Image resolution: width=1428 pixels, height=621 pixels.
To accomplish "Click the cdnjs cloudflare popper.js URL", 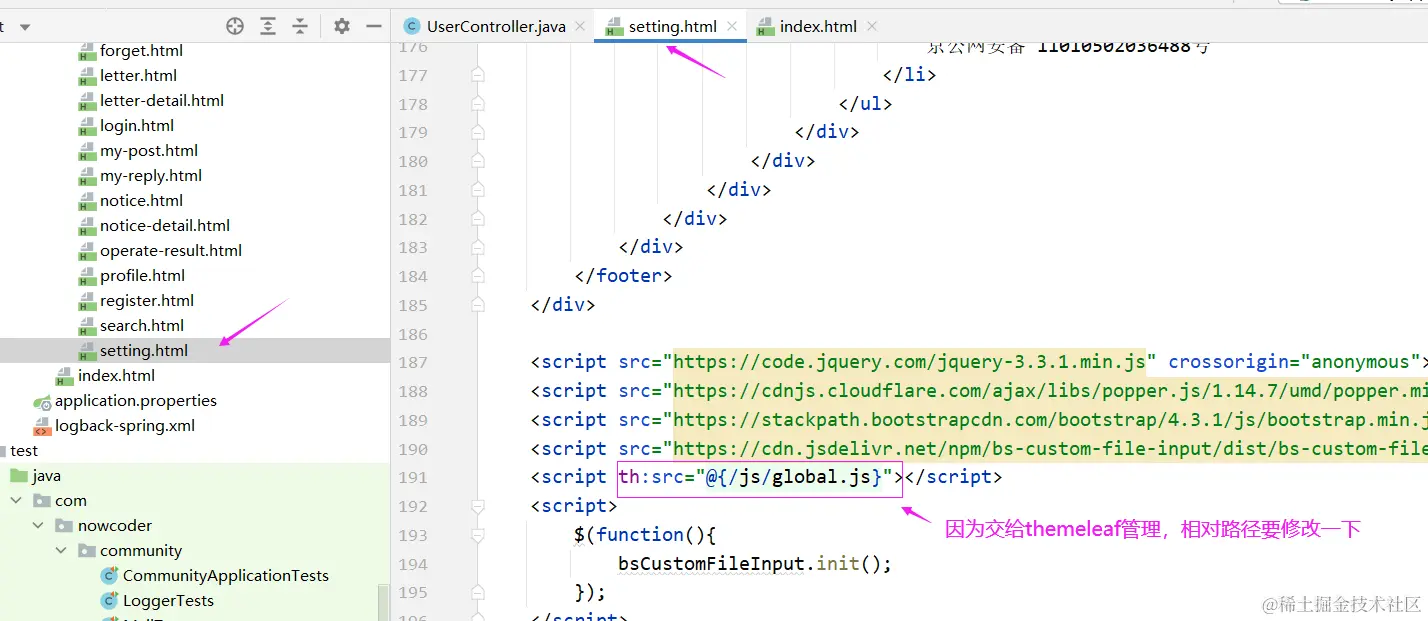I will point(1050,391).
